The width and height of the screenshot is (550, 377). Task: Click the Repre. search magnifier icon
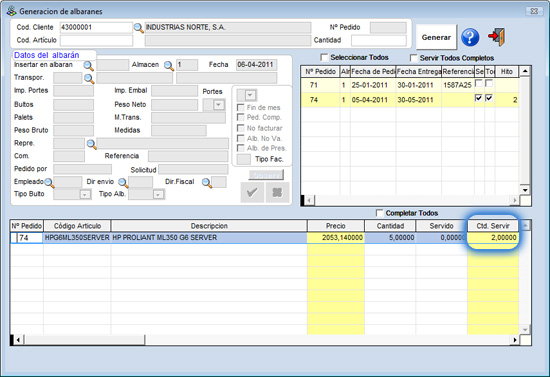[92, 144]
